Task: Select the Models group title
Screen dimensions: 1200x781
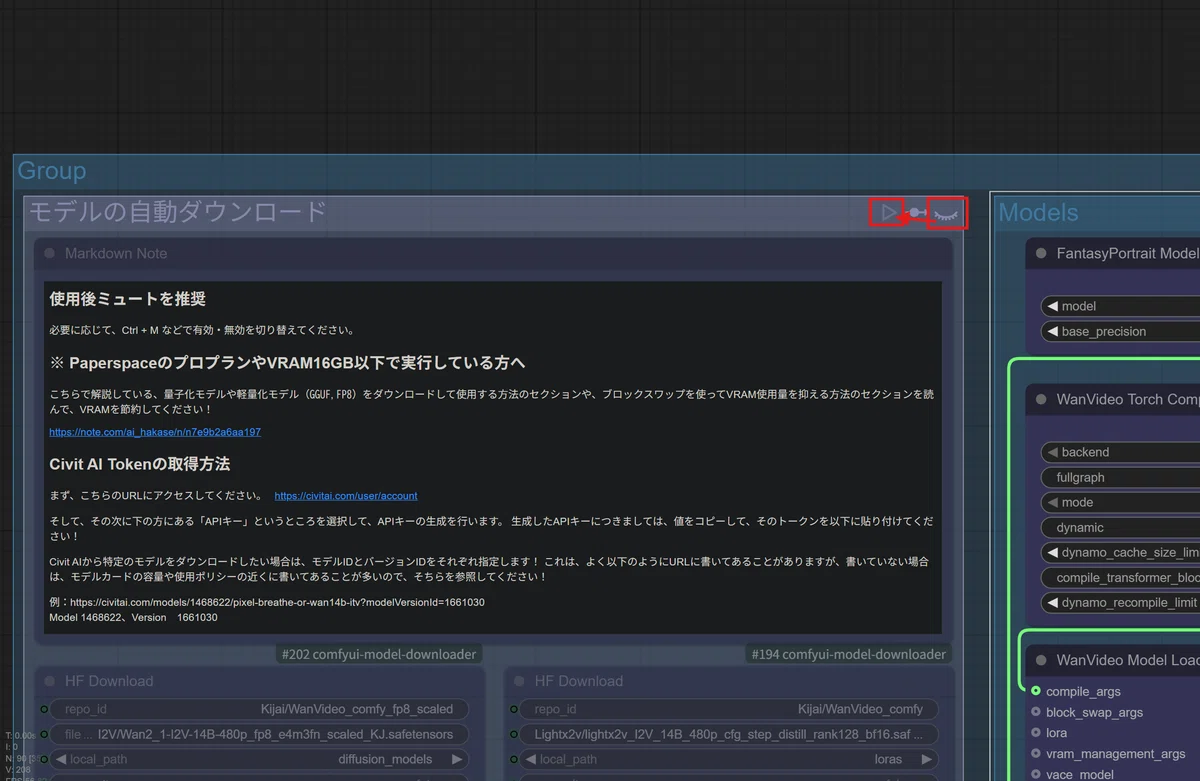Action: pos(1038,212)
